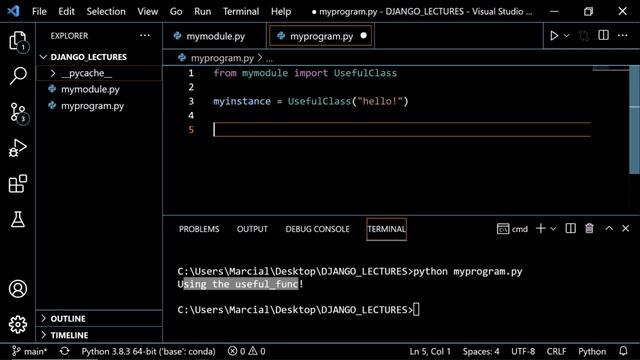Viewport: 640px width, 360px height.
Task: Open the Search view icon
Action: click(18, 76)
